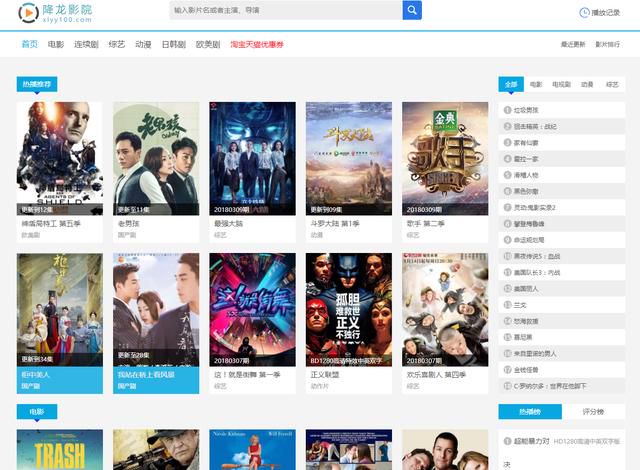Click the 老男孩 title text link
This screenshot has width=640, height=470.
129,224
